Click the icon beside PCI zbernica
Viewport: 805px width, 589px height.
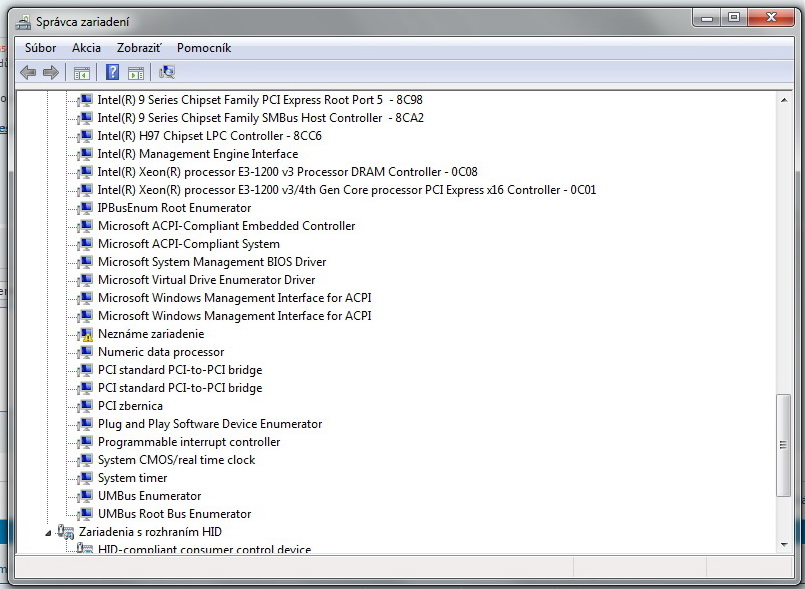[85, 406]
